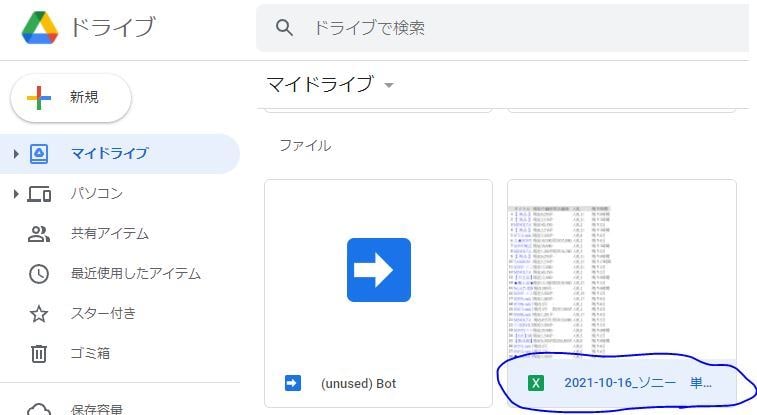Click small arrow icon beside (unused) Bot
The image size is (757, 415).
(x=293, y=384)
